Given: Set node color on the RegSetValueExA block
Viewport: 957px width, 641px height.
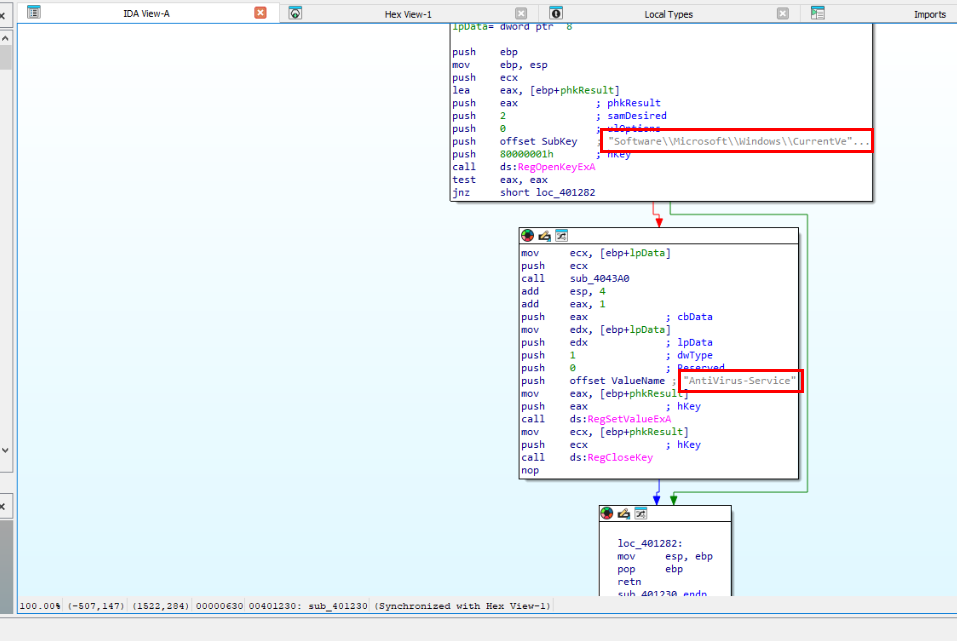Looking at the screenshot, I should pyautogui.click(x=527, y=236).
